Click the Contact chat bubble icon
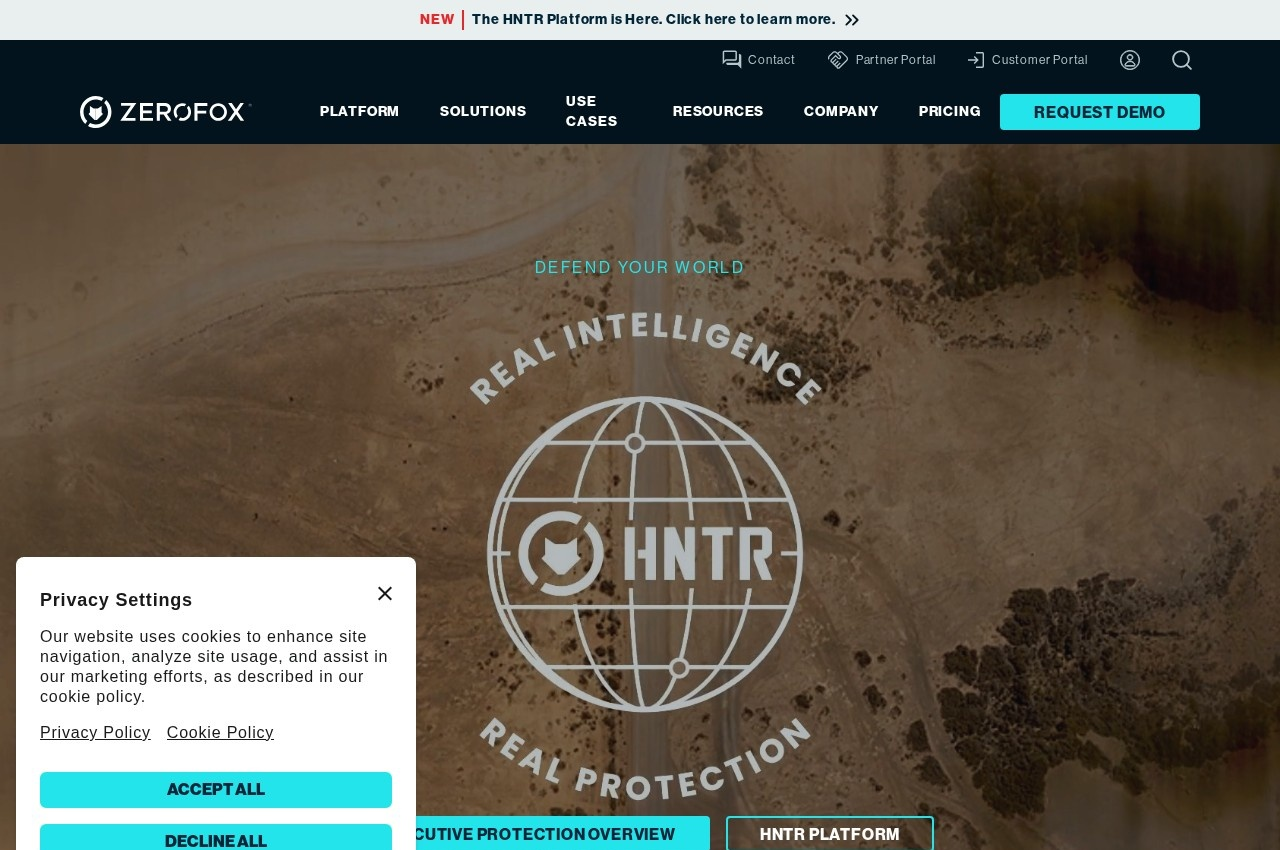Screen dimensions: 1280x850 point(732,60)
